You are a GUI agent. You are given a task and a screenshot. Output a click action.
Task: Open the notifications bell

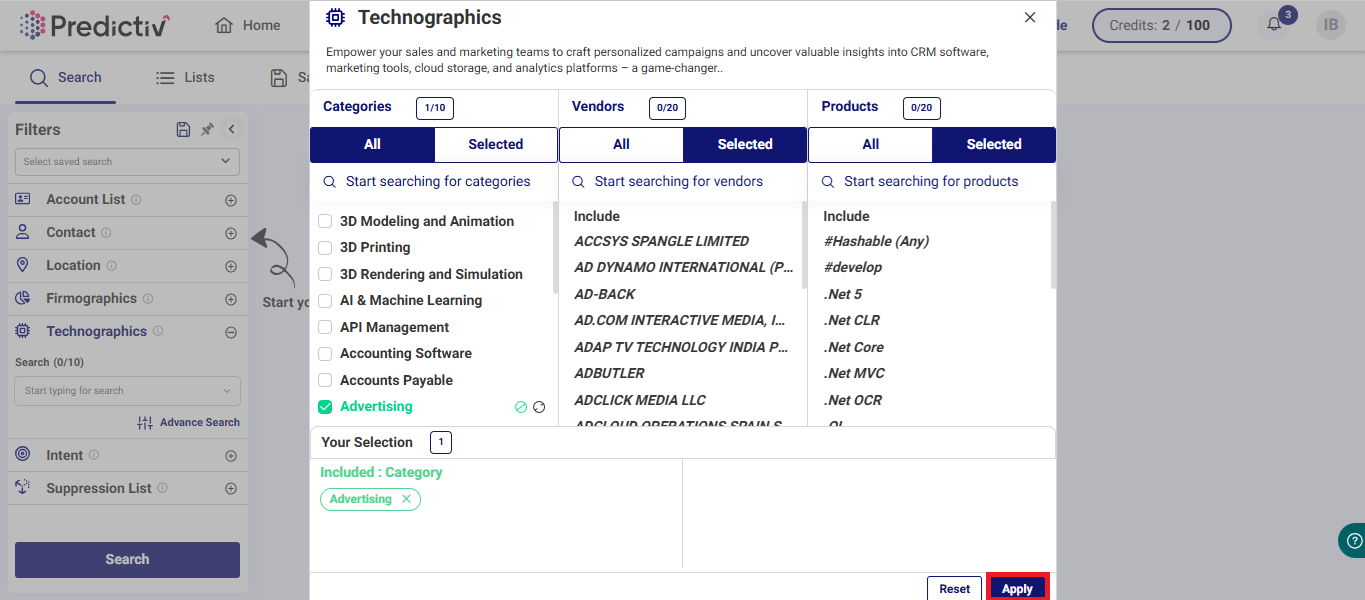point(1274,25)
